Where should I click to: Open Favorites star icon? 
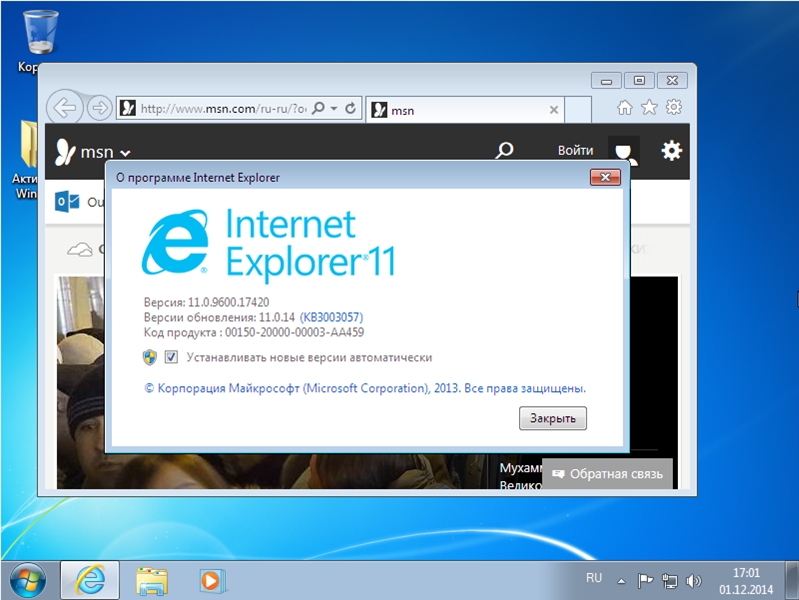coord(649,108)
